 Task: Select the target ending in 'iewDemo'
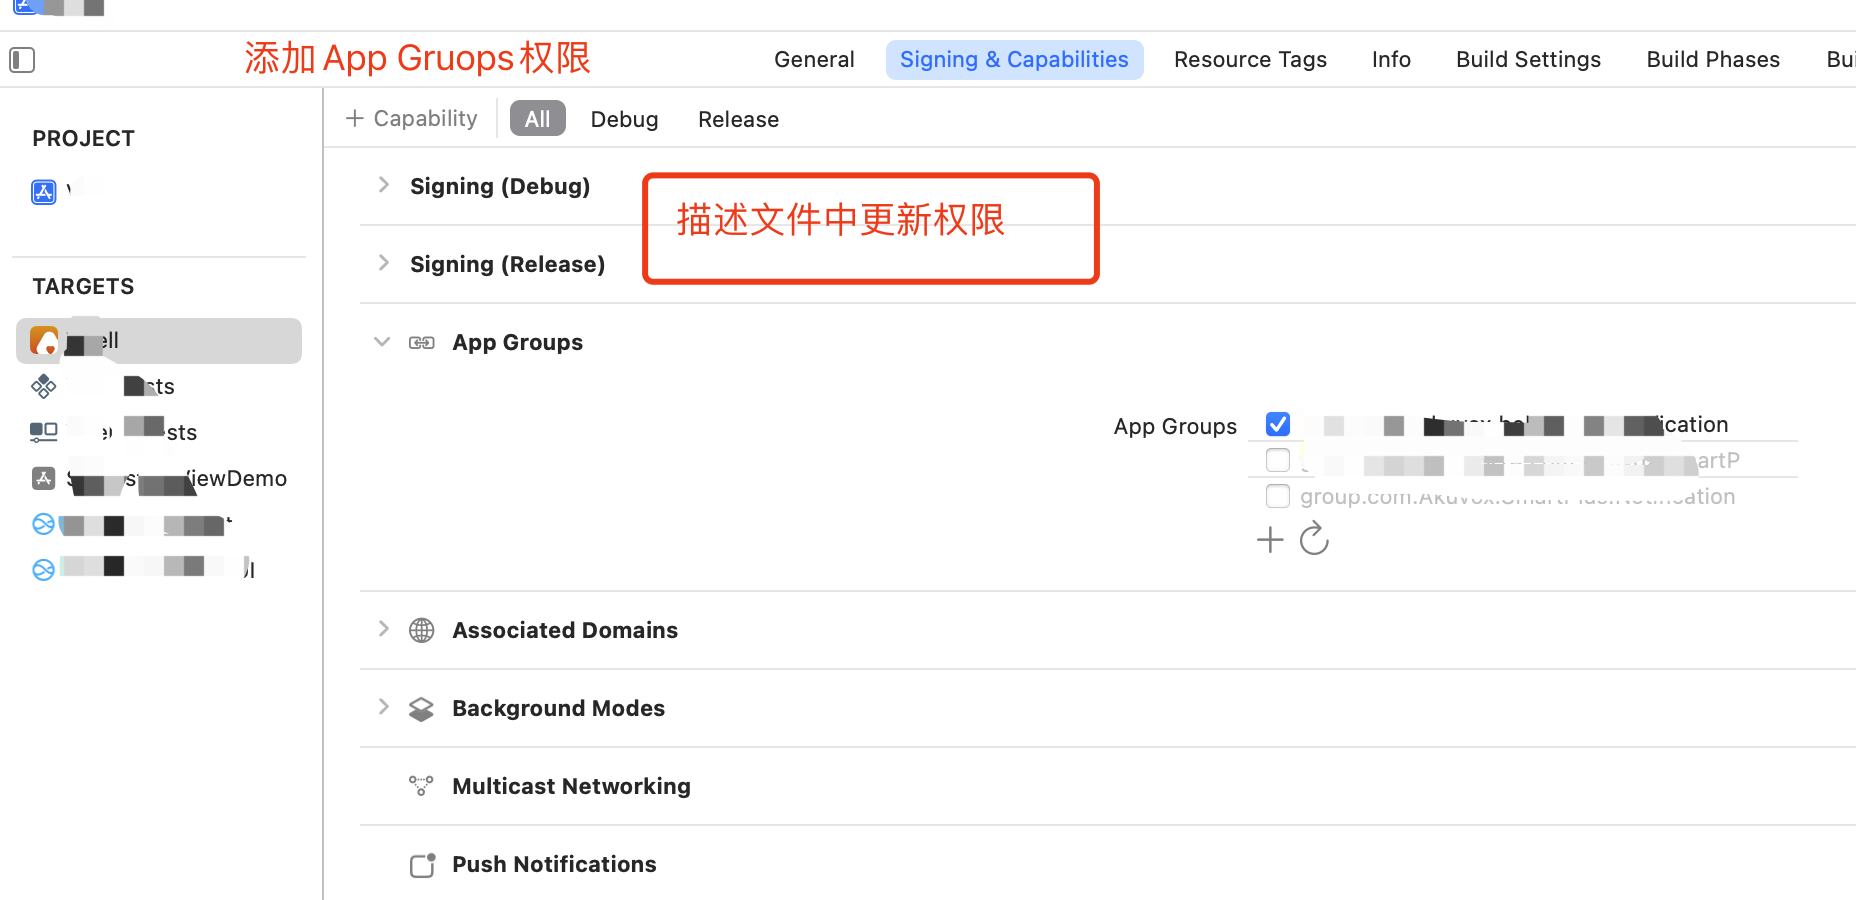pos(159,478)
